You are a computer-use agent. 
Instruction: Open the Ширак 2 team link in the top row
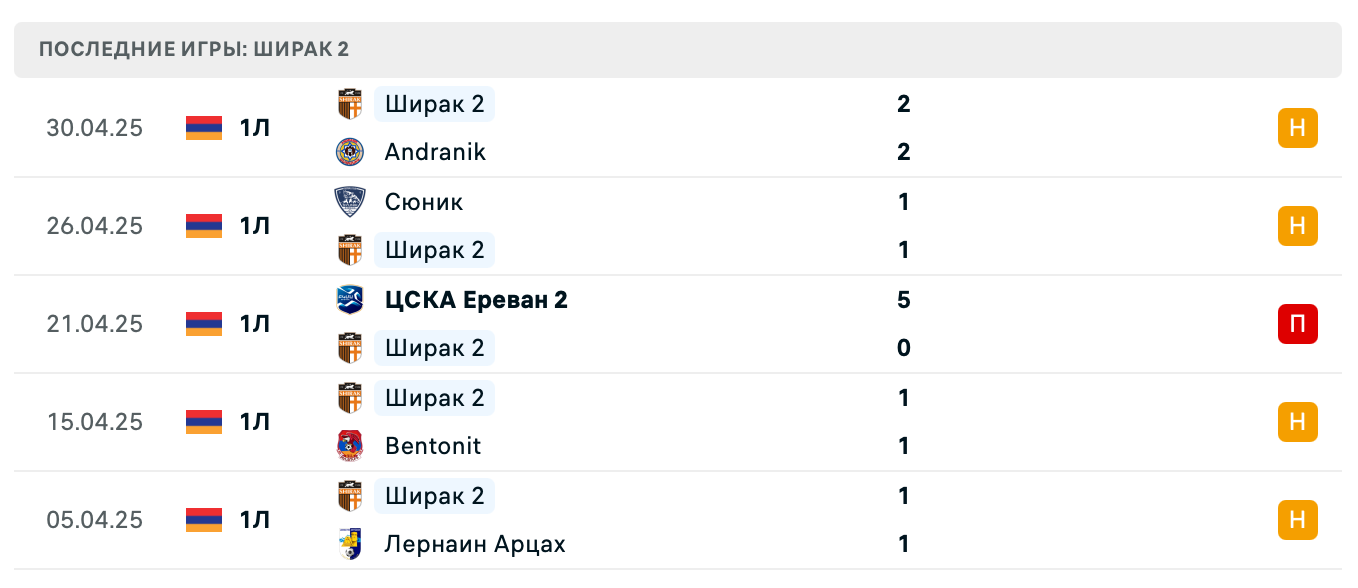point(434,104)
